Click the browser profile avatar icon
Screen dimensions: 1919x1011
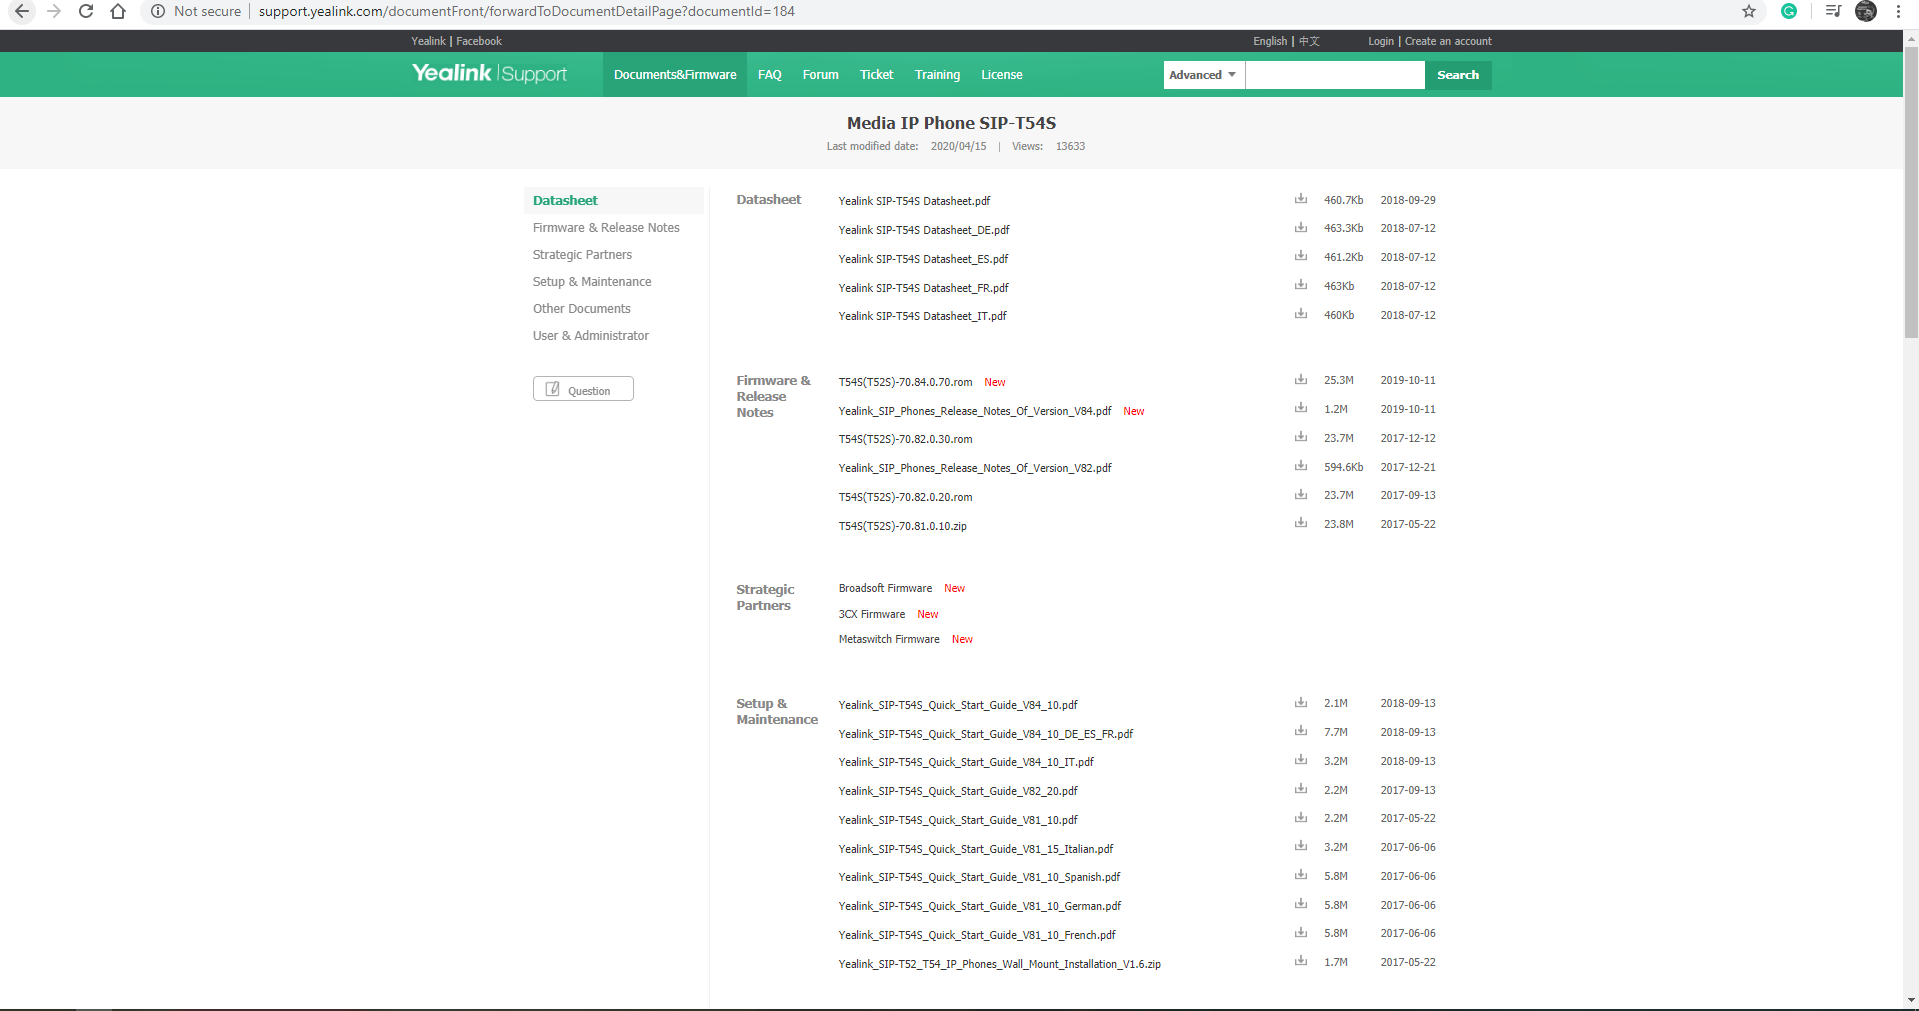[1865, 11]
